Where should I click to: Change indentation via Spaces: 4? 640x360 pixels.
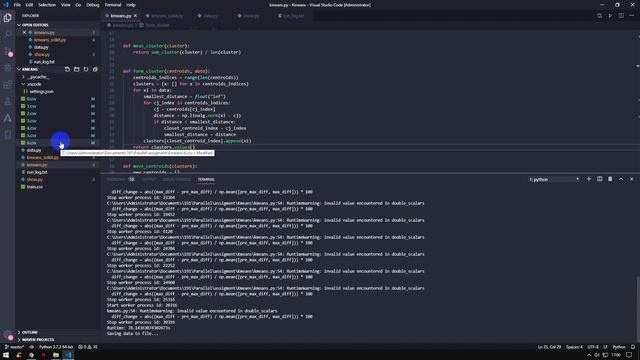pos(574,347)
